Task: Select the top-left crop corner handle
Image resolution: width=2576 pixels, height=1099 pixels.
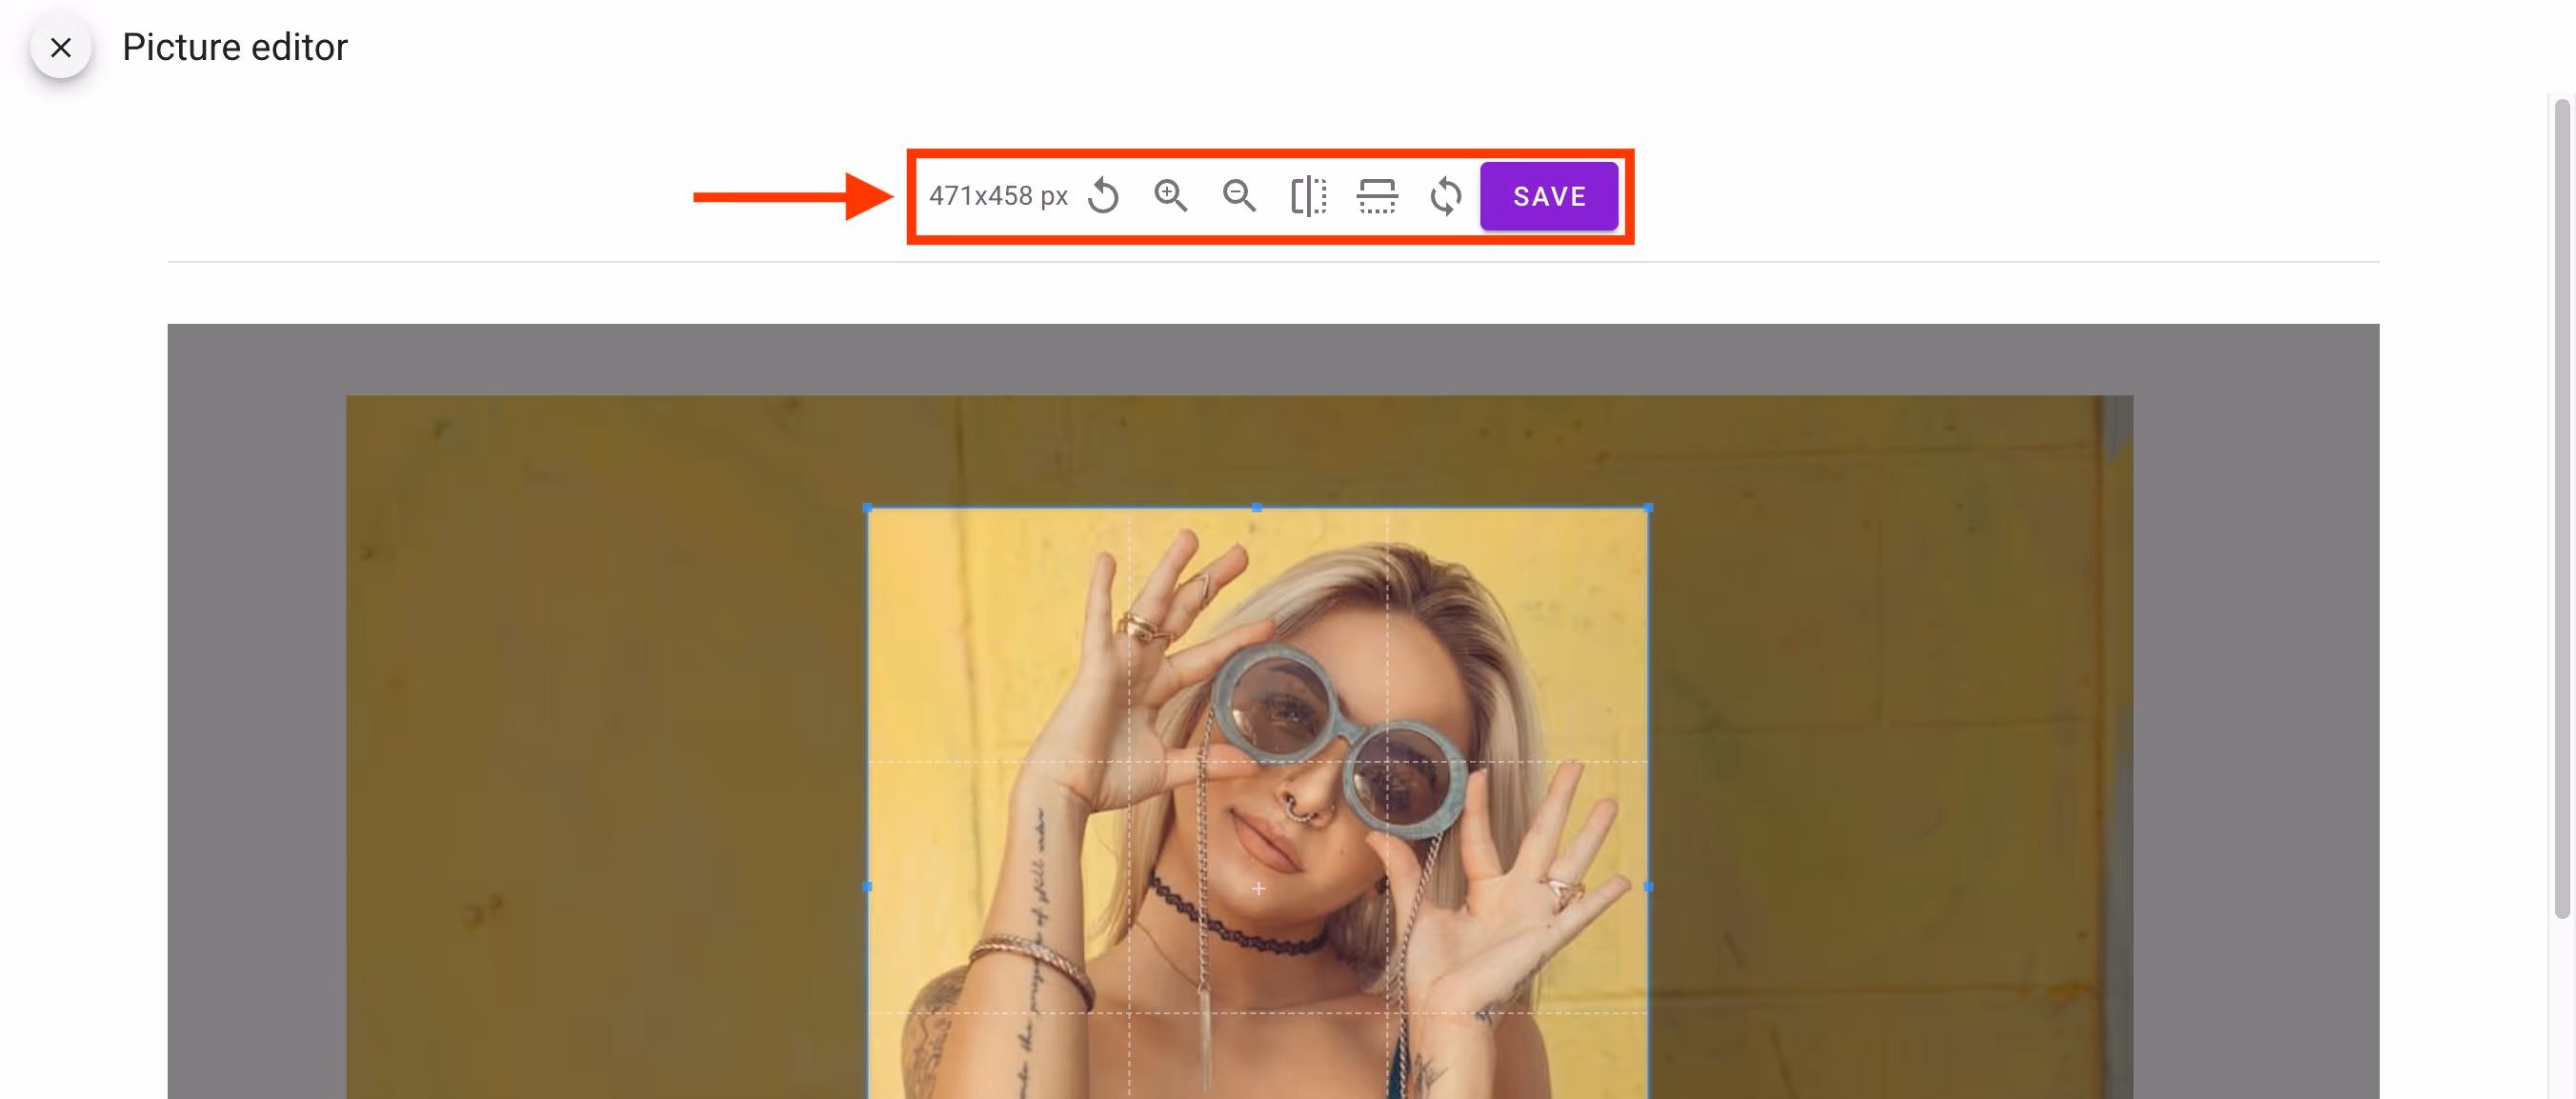Action: (868, 508)
